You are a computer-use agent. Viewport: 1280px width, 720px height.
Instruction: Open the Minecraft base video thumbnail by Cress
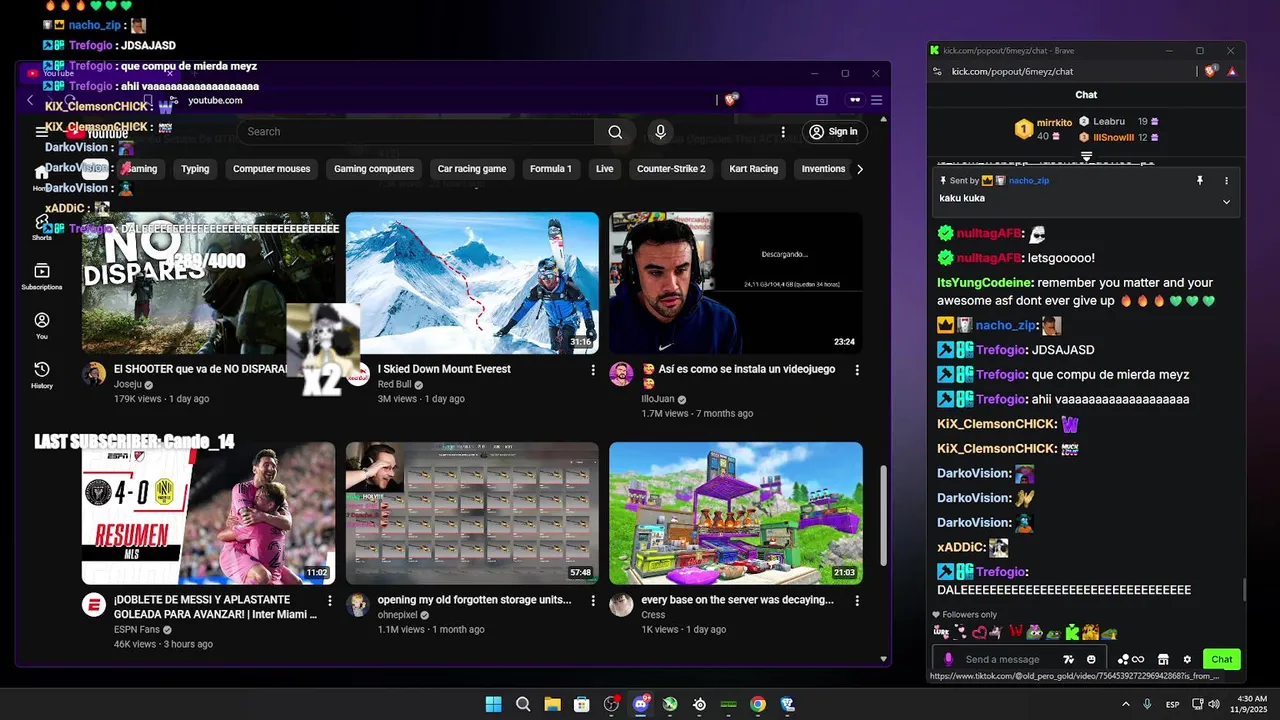point(736,513)
